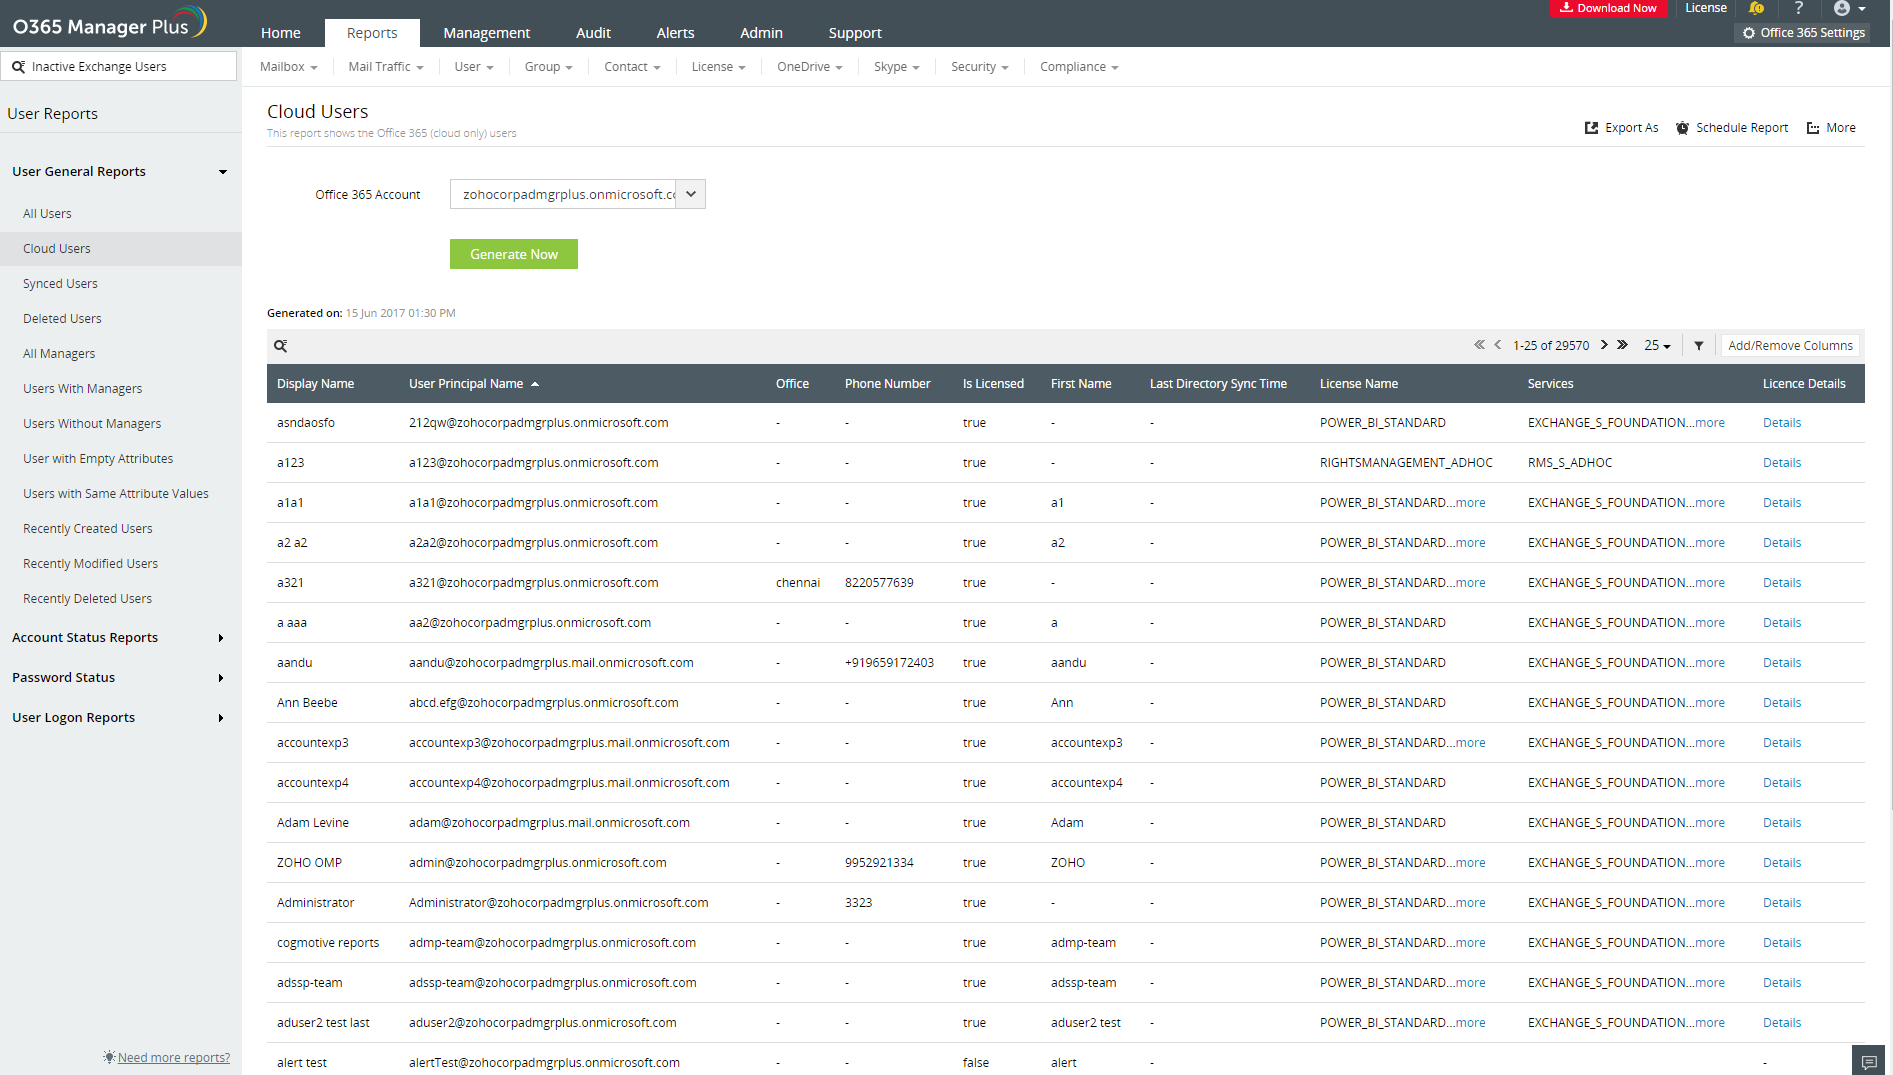Click the report search magnifier icon
The height and width of the screenshot is (1075, 1893).
18,67
